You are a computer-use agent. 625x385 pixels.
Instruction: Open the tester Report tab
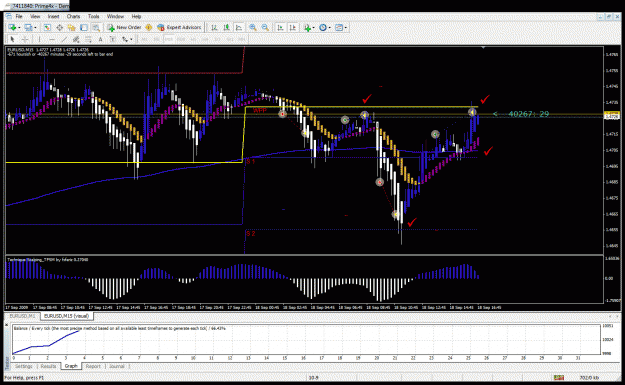pos(93,366)
